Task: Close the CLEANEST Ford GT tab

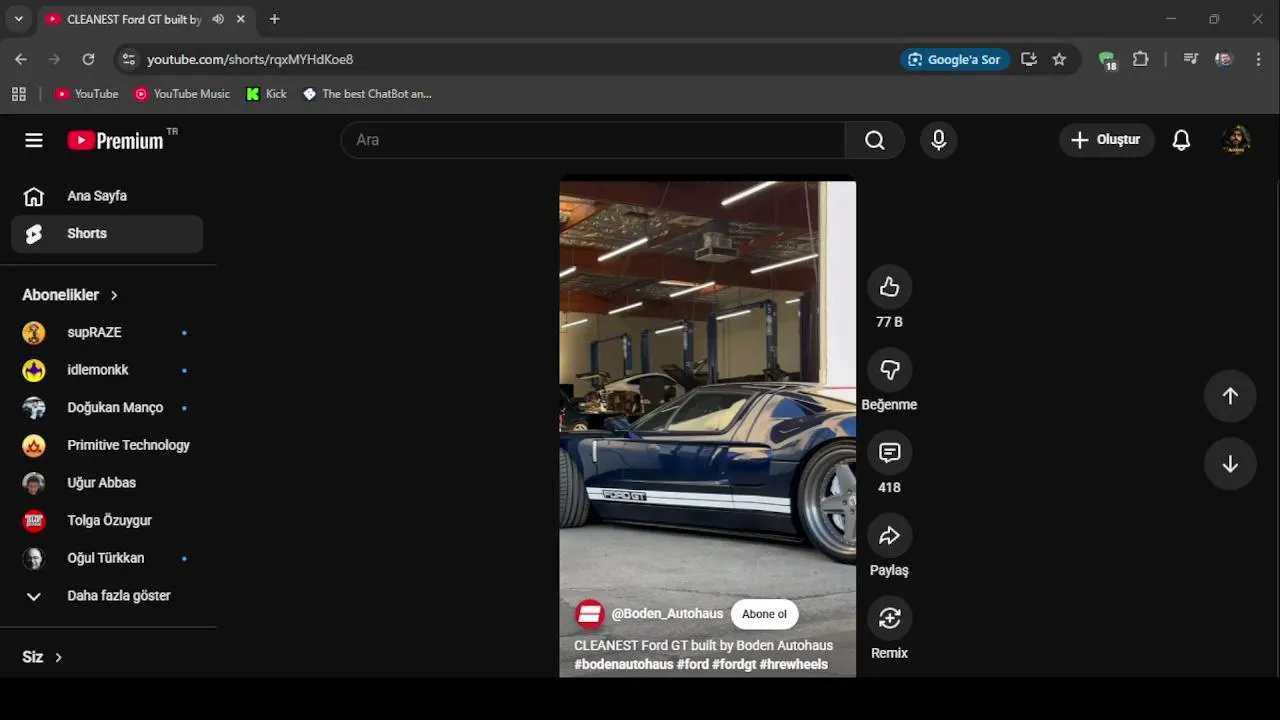Action: [x=241, y=19]
